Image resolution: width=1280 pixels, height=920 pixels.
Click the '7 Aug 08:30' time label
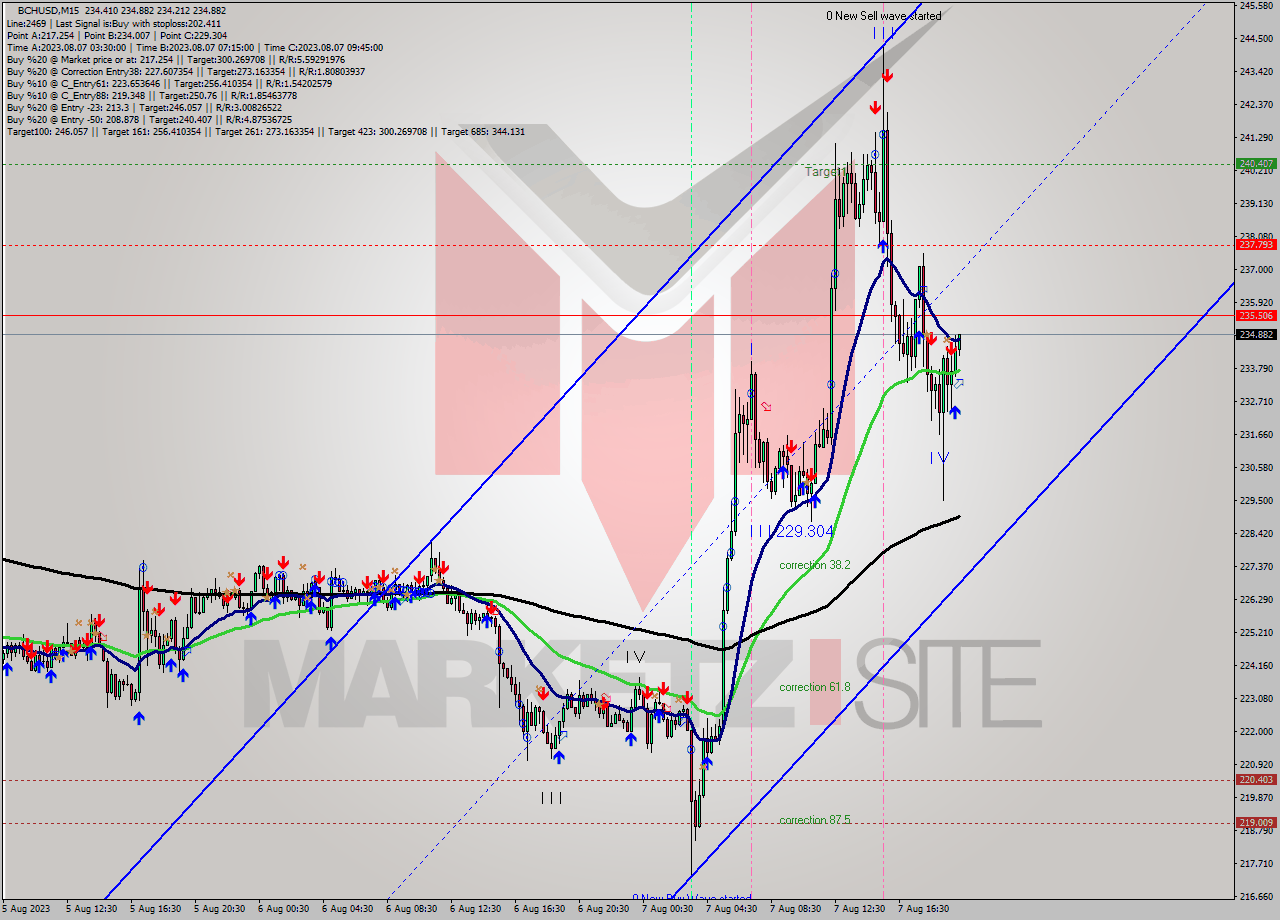coord(796,909)
